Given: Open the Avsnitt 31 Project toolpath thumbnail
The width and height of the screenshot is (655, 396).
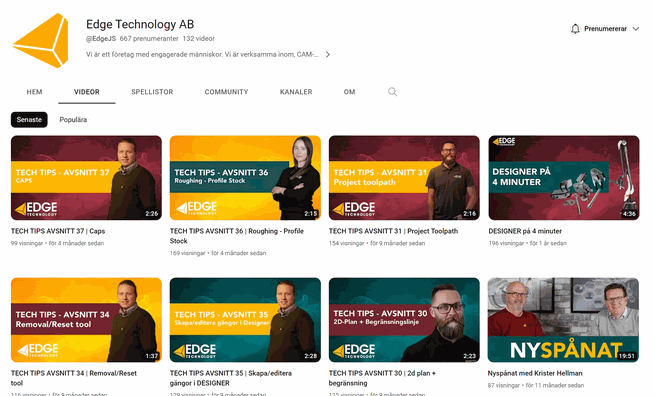Looking at the screenshot, I should coord(404,178).
